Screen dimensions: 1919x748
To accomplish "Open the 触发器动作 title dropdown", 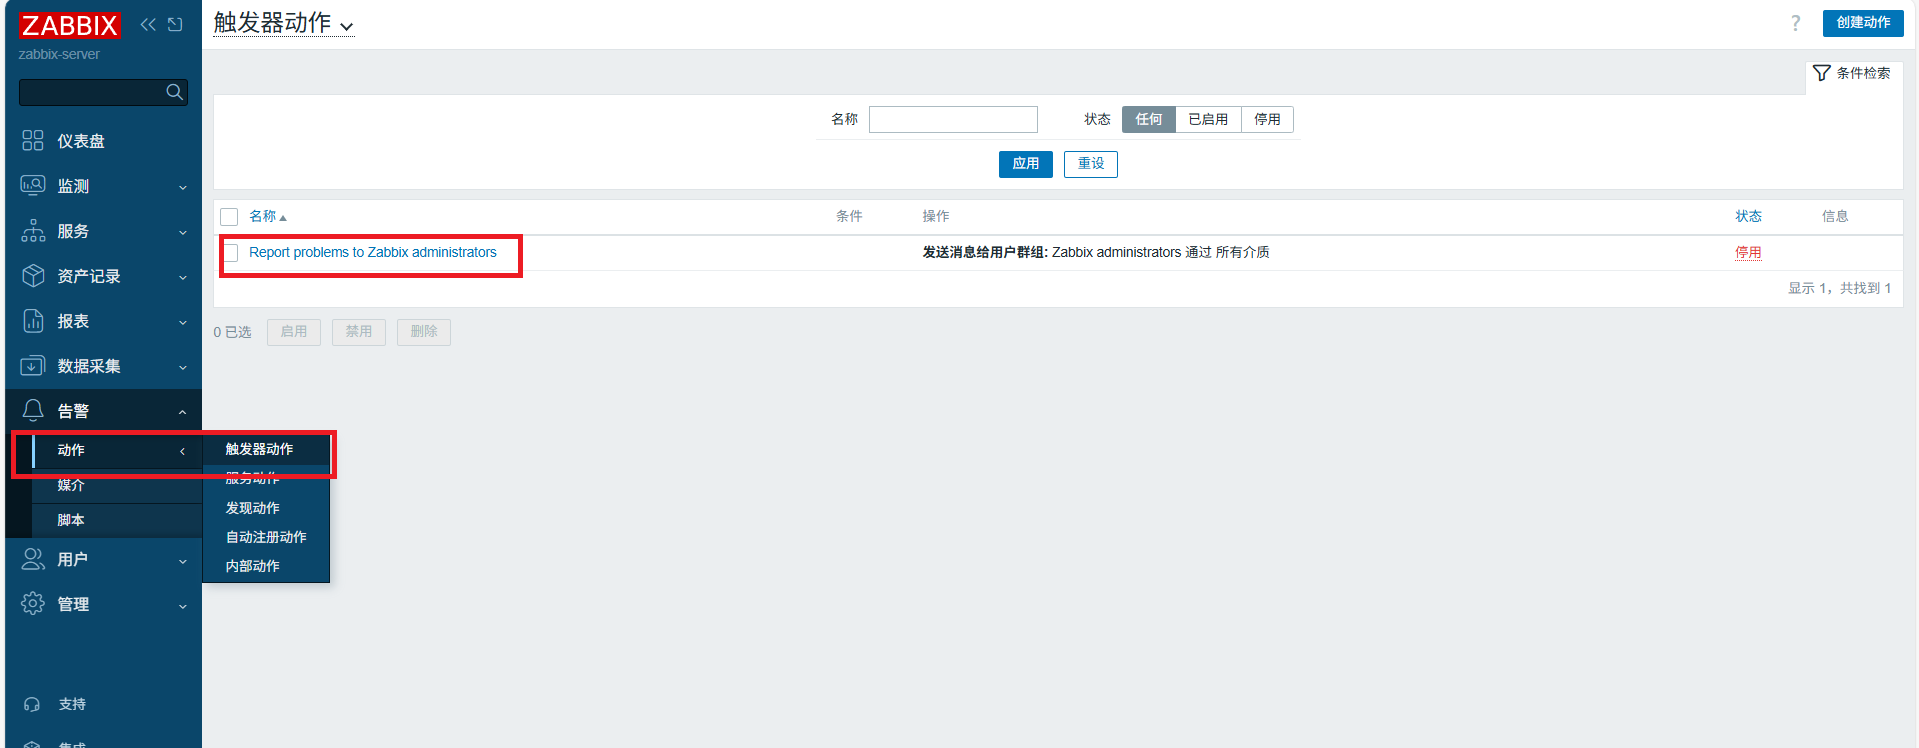I will pos(284,23).
